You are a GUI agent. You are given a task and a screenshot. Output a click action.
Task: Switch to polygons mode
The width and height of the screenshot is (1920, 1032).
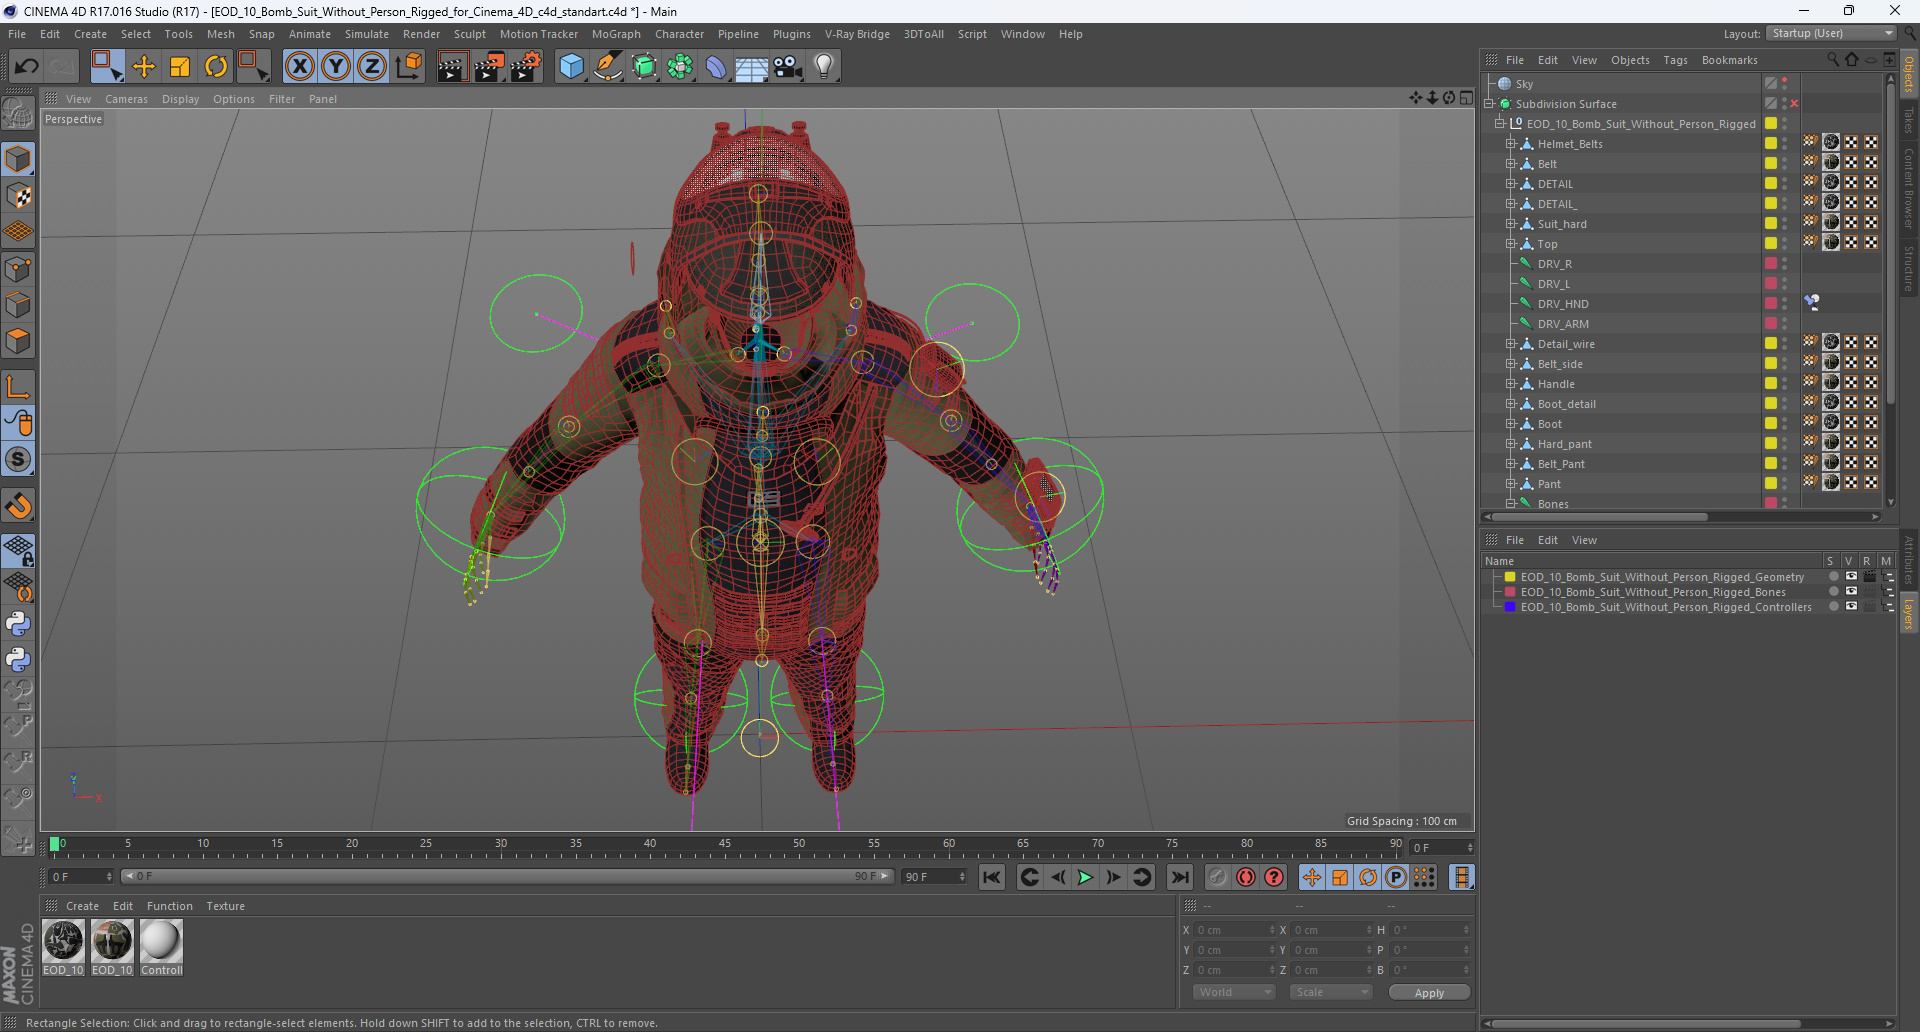tap(18, 341)
